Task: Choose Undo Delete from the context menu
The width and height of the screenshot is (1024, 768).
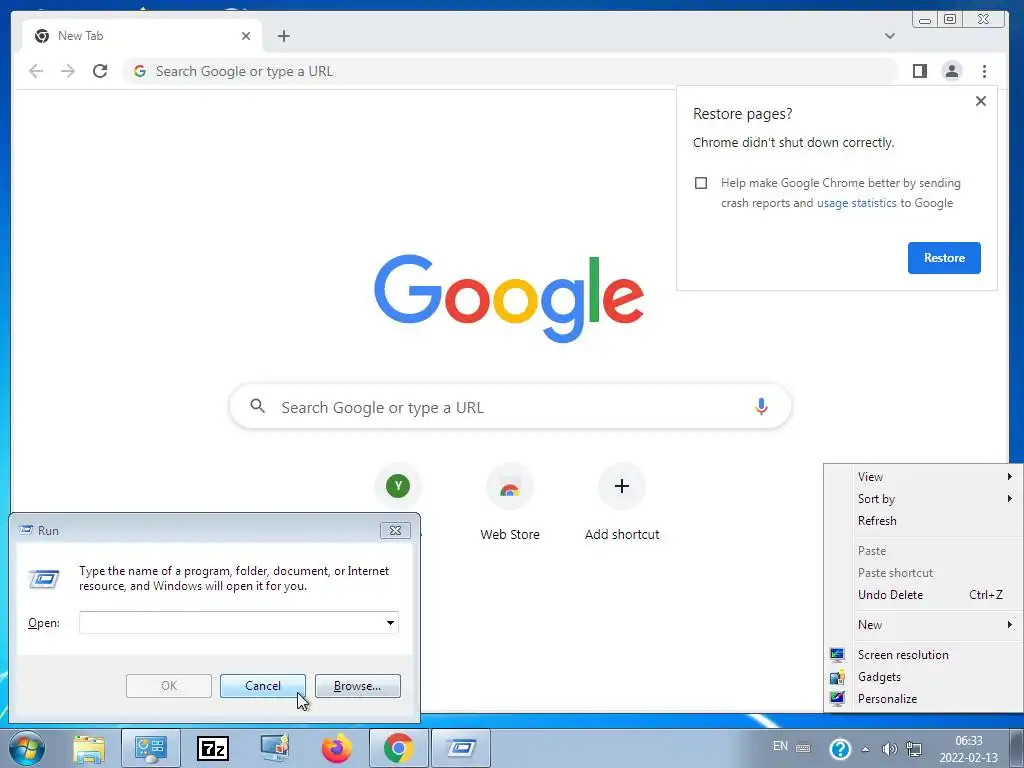Action: point(922,594)
